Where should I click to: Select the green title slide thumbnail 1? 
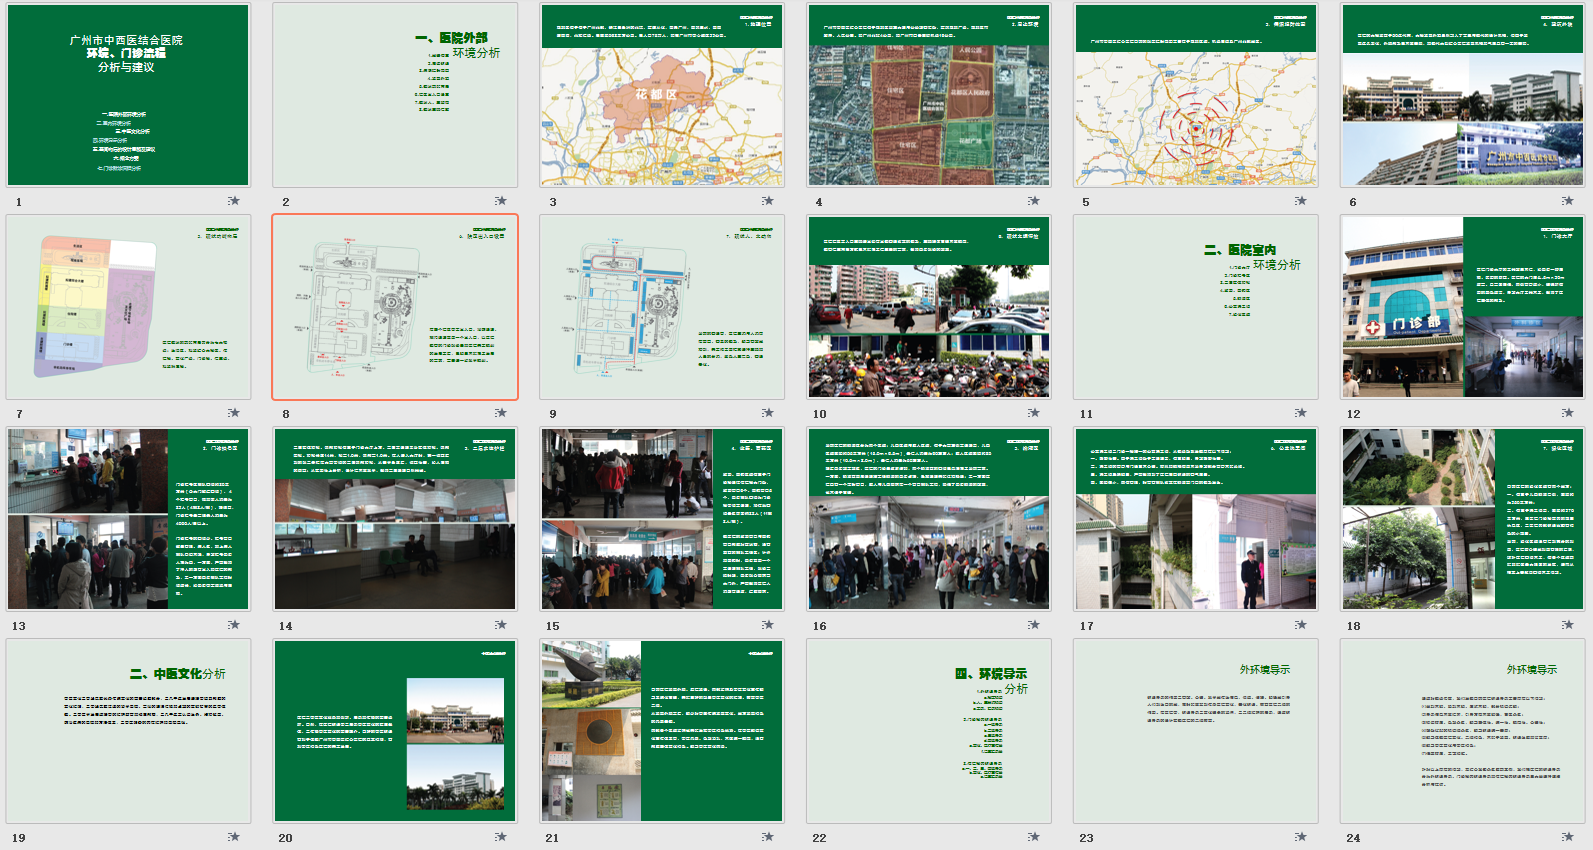pyautogui.click(x=128, y=95)
